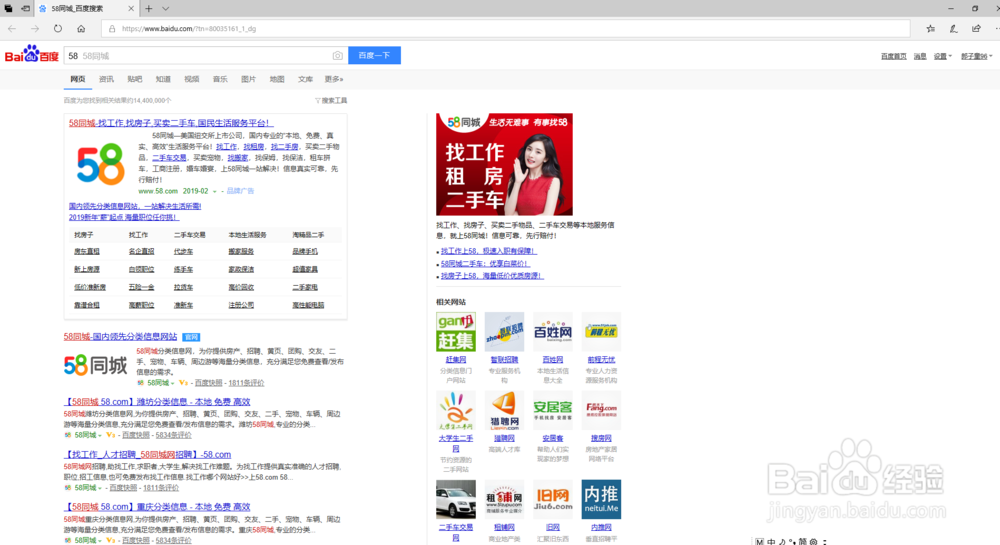Expand arrow next to www.58.com 2019-02

pyautogui.click(x=214, y=191)
